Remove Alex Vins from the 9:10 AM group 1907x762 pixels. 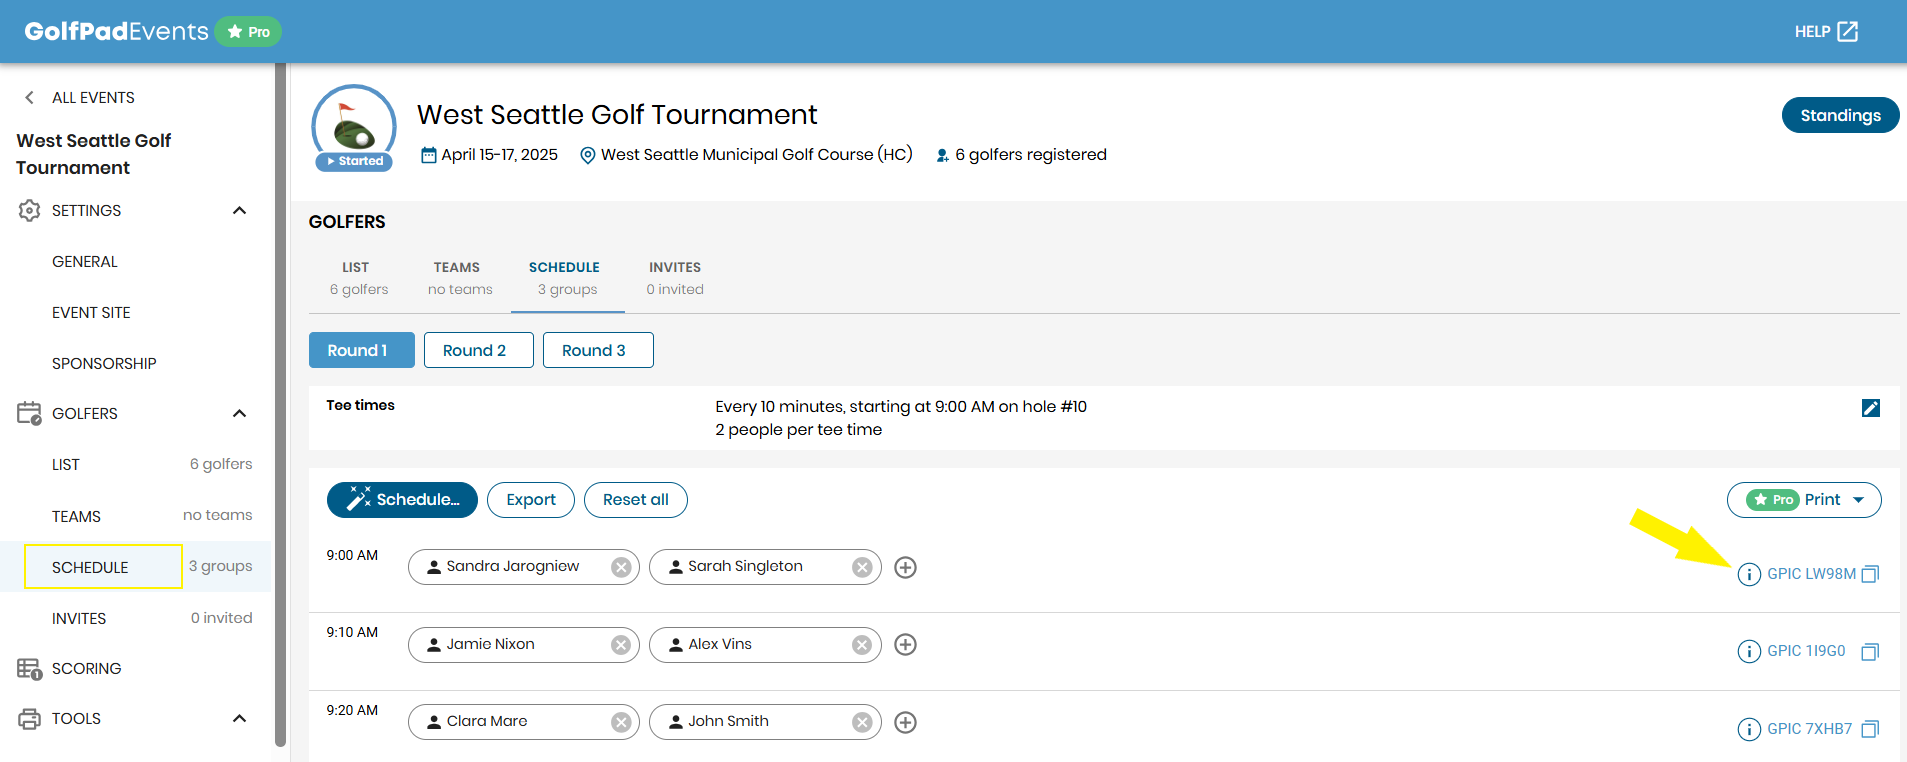tap(862, 645)
